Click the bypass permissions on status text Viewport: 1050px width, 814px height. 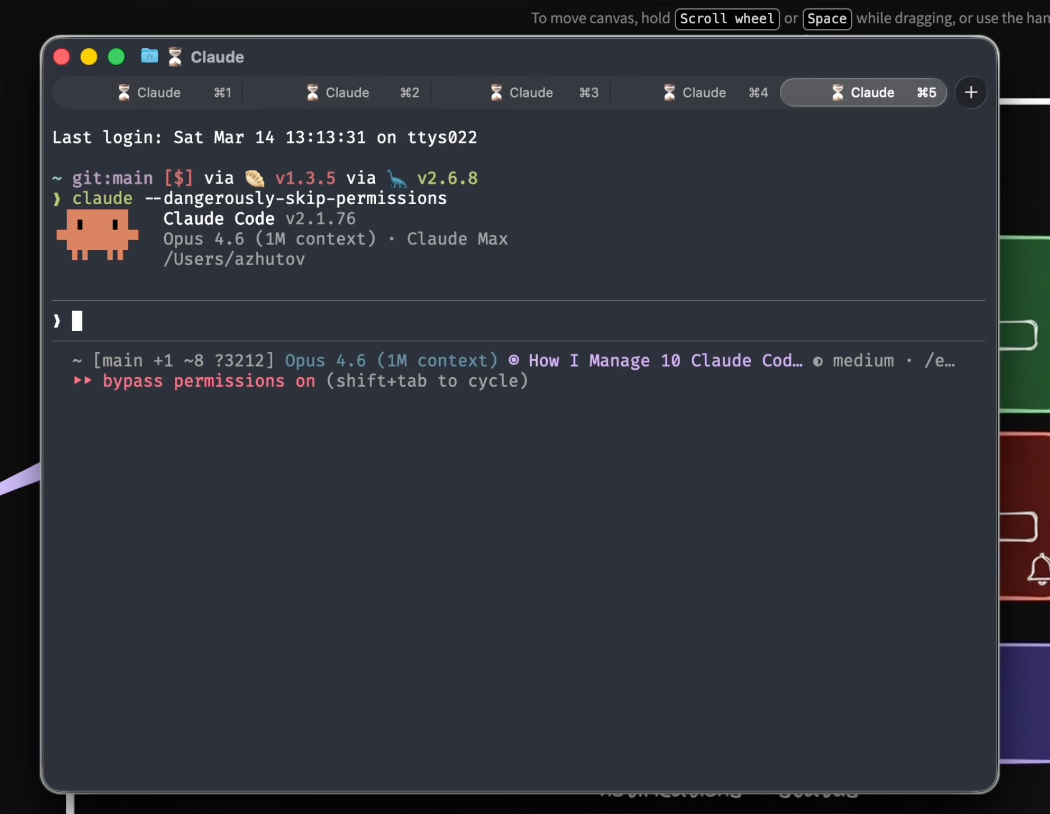coord(208,381)
